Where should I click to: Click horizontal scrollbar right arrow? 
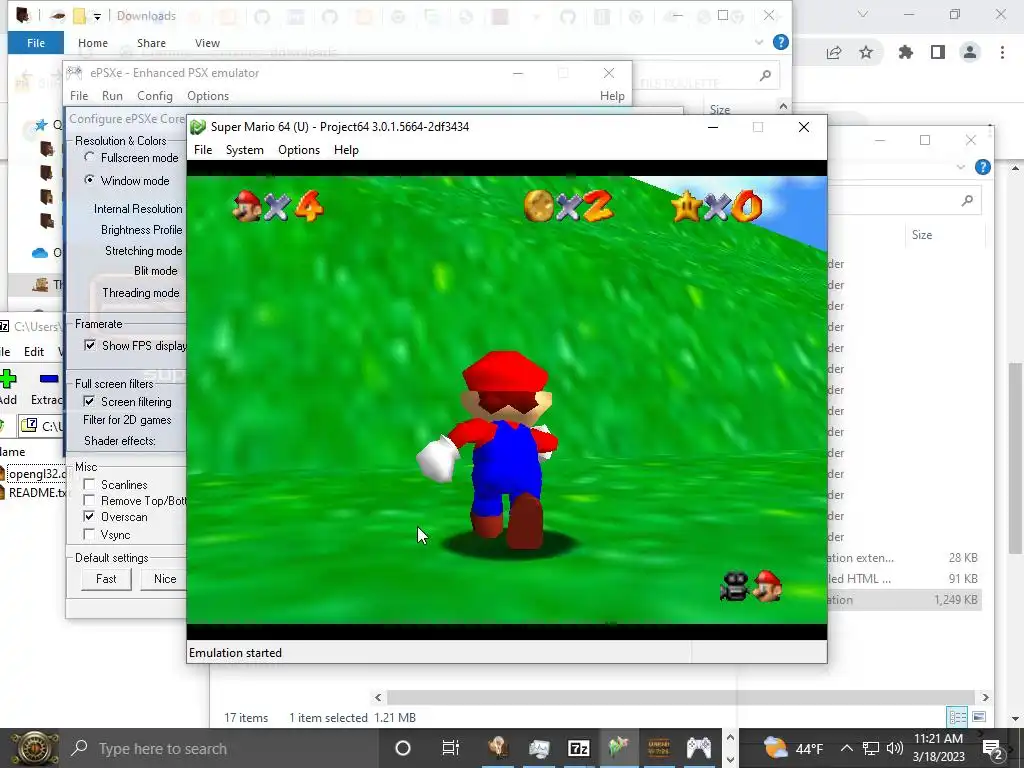click(985, 697)
